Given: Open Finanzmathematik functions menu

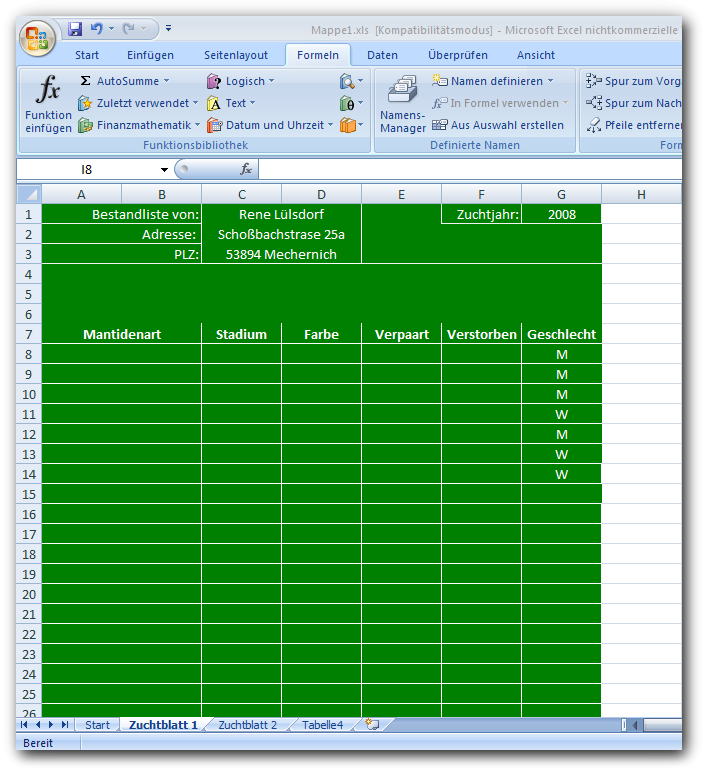Looking at the screenshot, I should pos(139,125).
